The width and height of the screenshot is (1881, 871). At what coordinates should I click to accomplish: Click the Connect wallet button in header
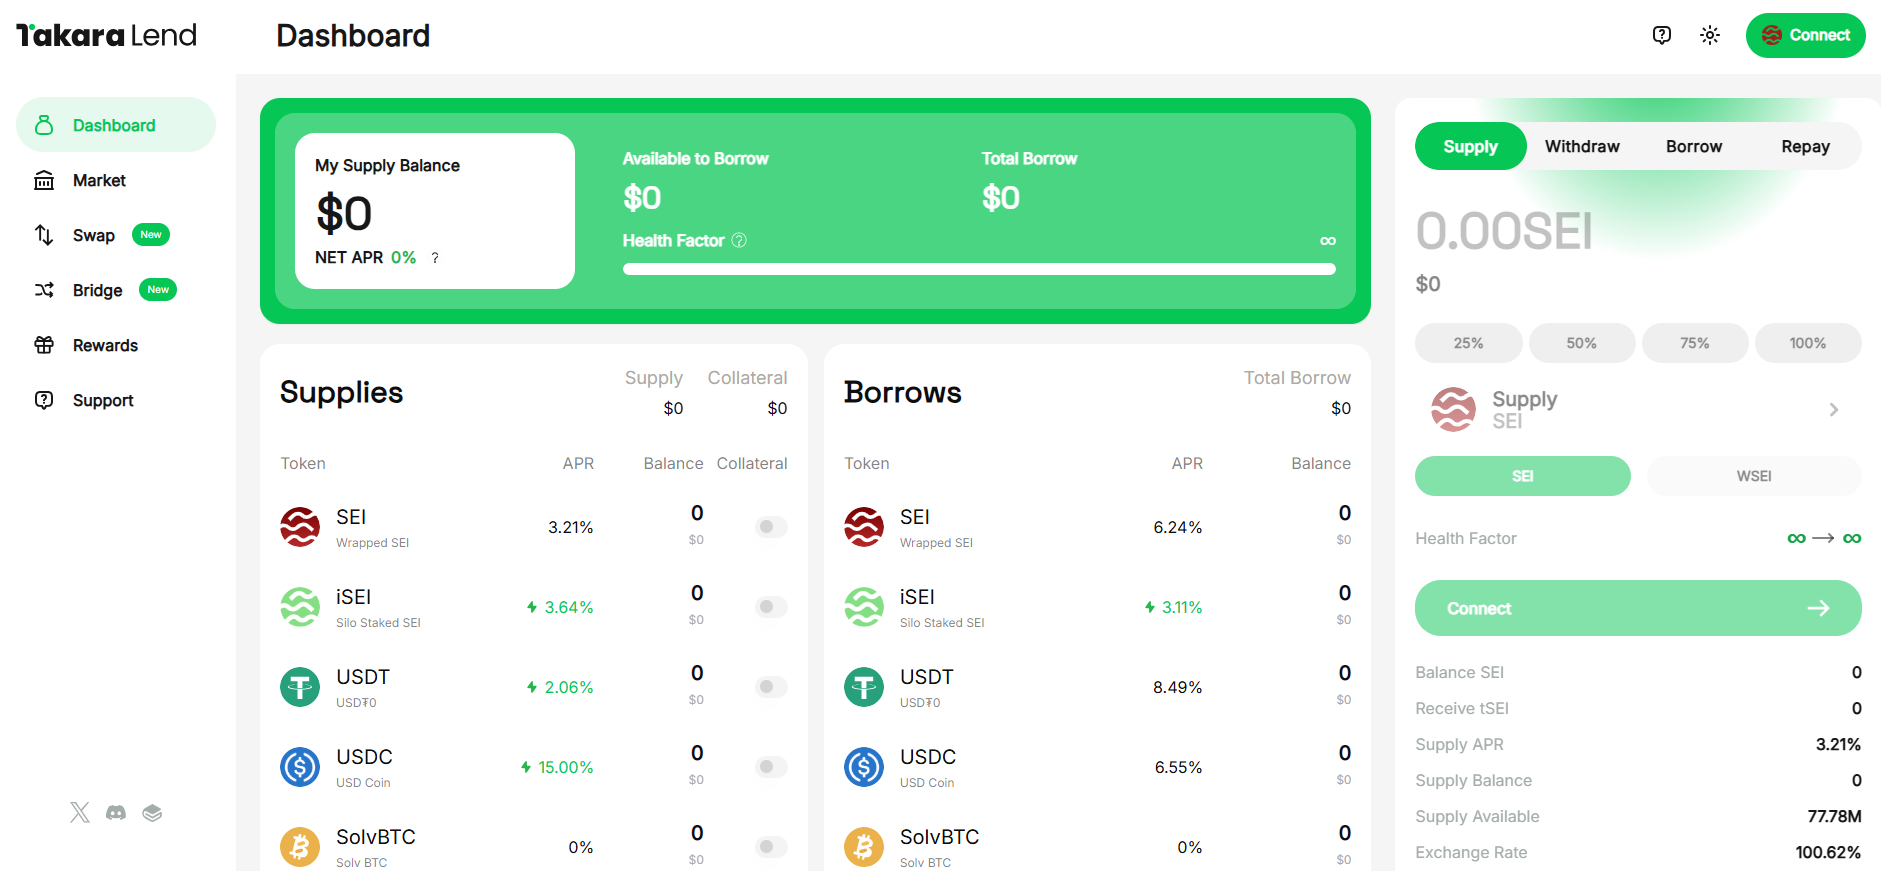point(1805,35)
